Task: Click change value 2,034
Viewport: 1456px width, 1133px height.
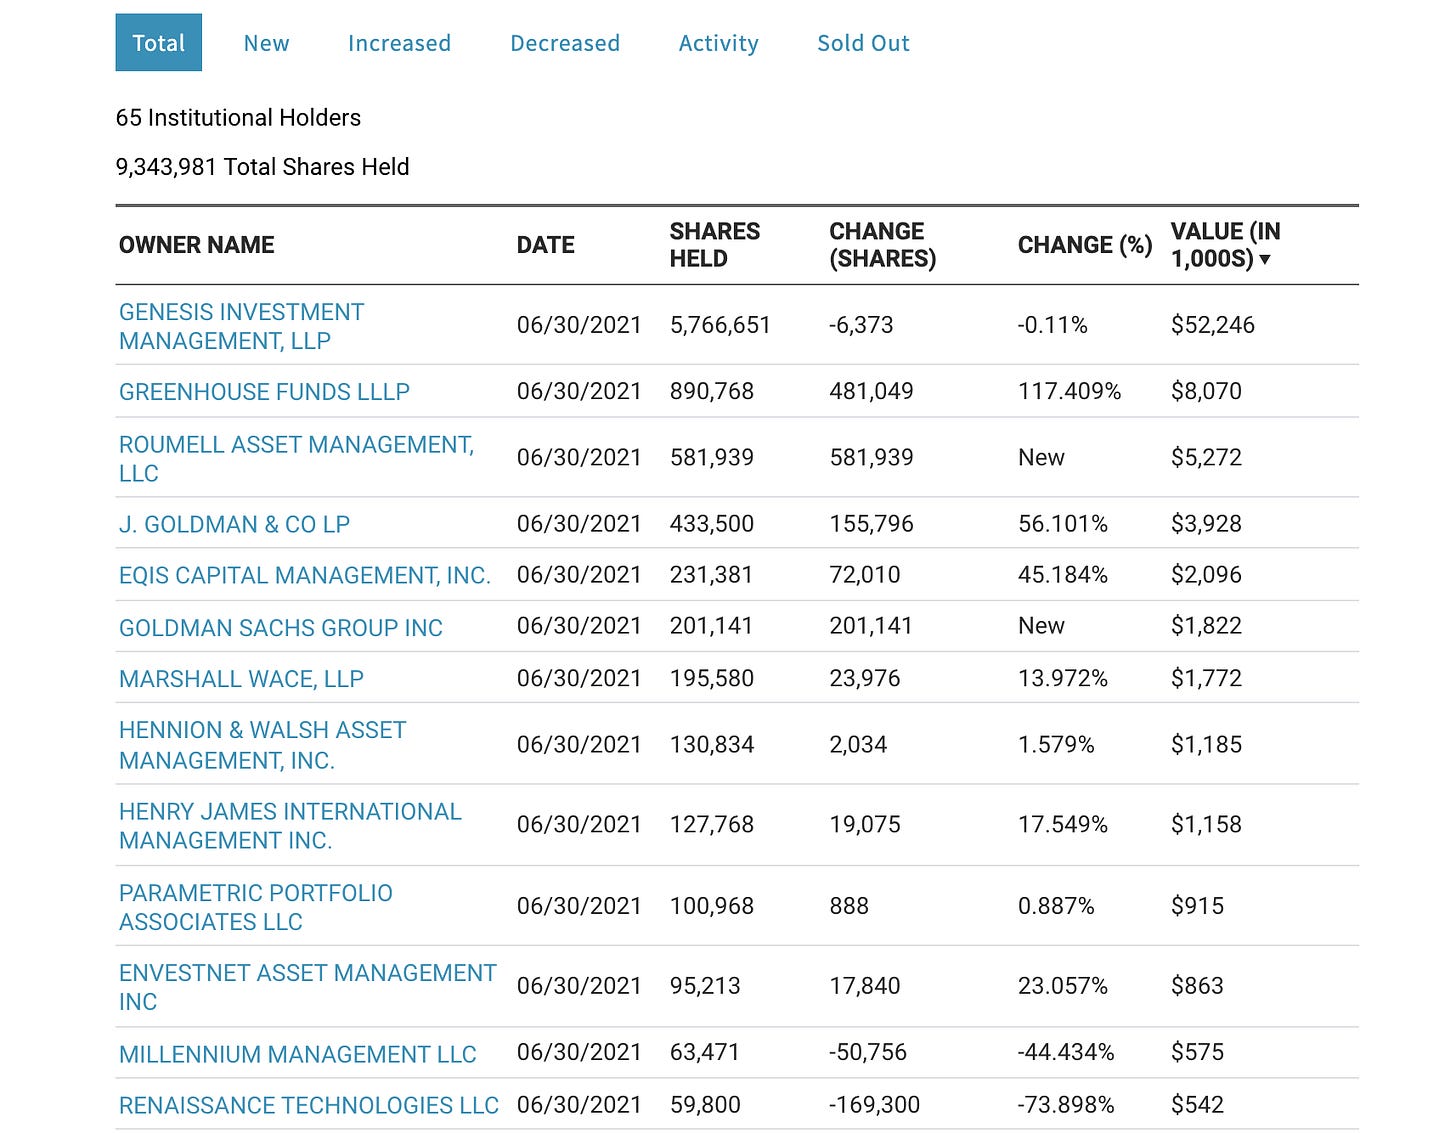Action: coord(858,745)
